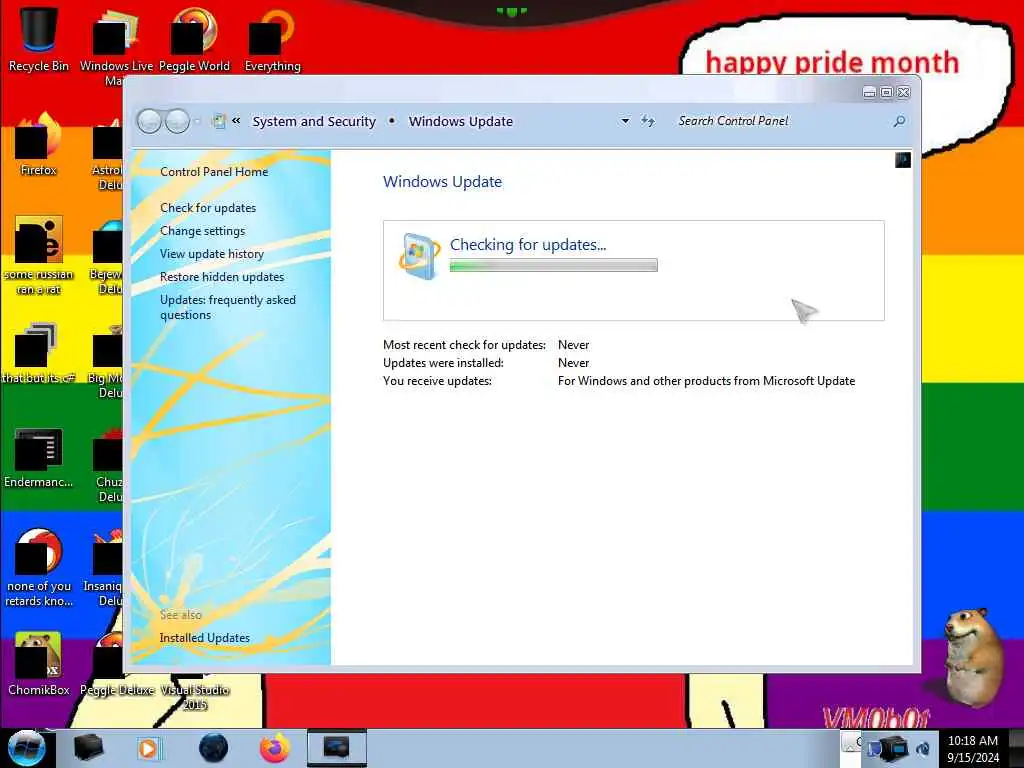Click the taskbar clock showing 10:18 AM
Viewport: 1024px width, 768px height.
973,749
